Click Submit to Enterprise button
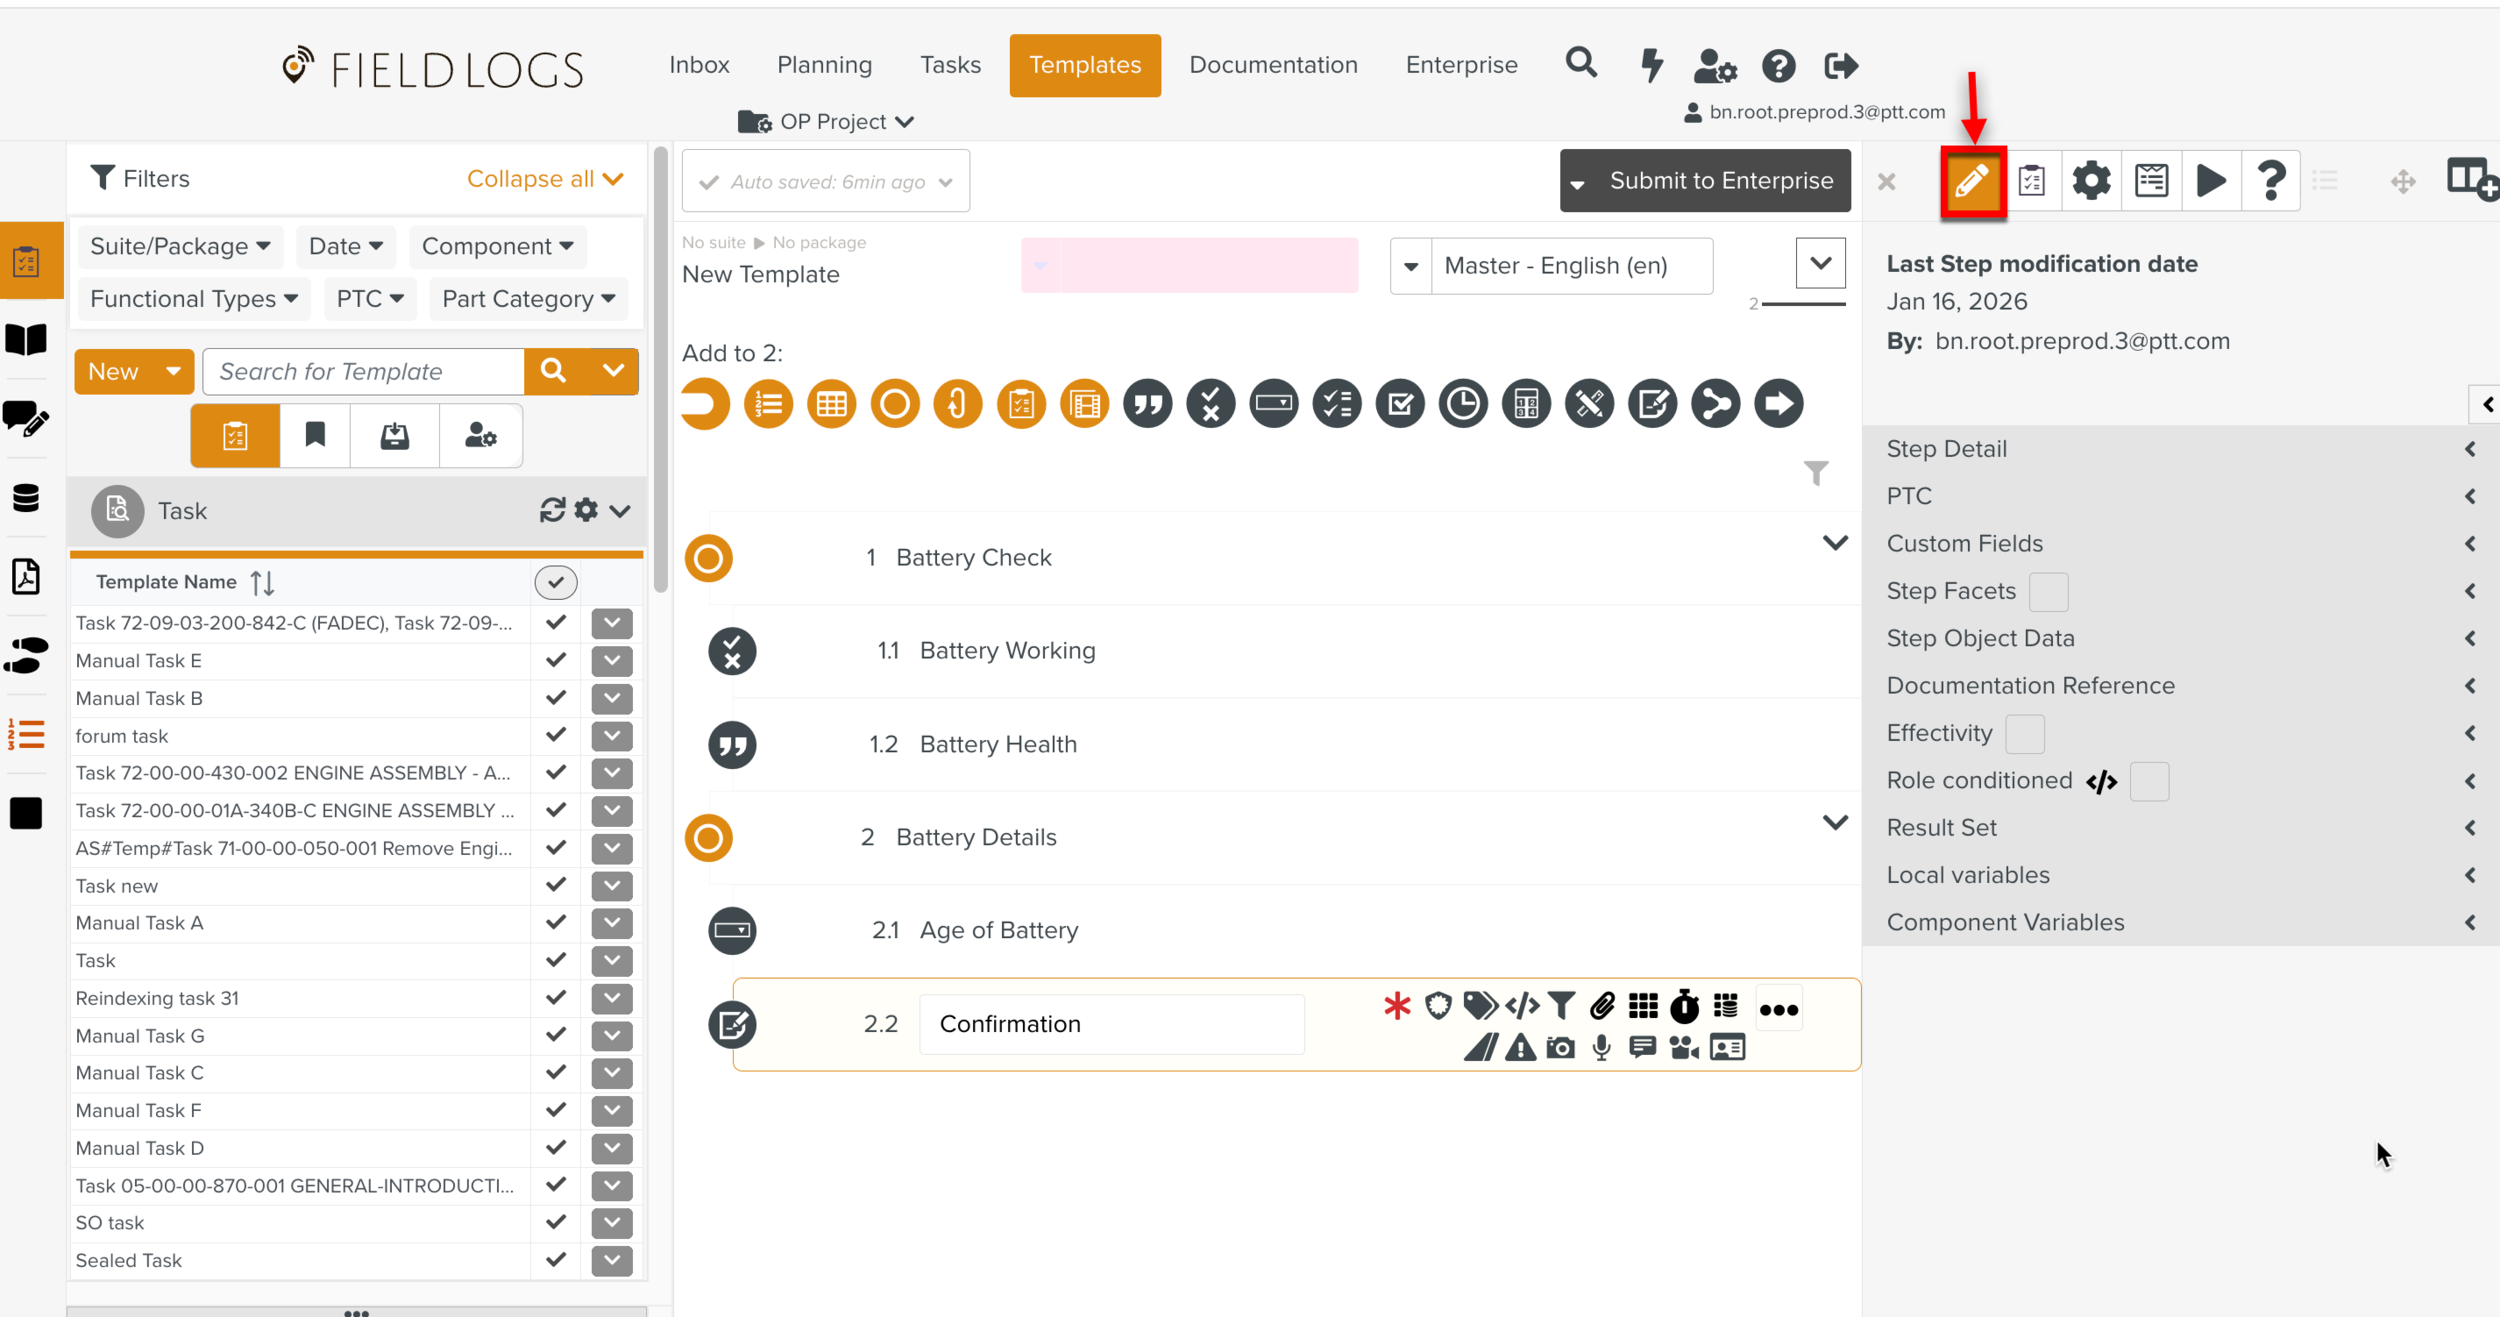 tap(1720, 181)
